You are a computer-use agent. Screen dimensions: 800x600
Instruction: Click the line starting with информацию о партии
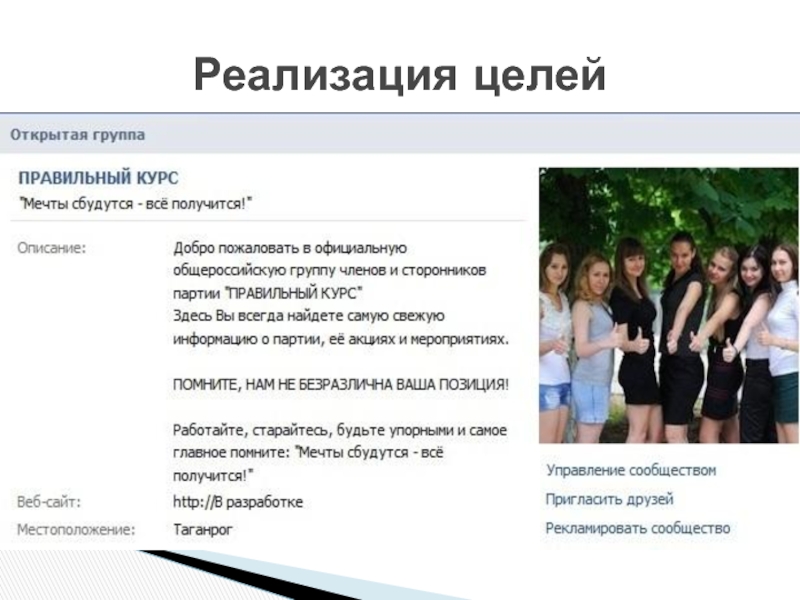click(x=341, y=339)
